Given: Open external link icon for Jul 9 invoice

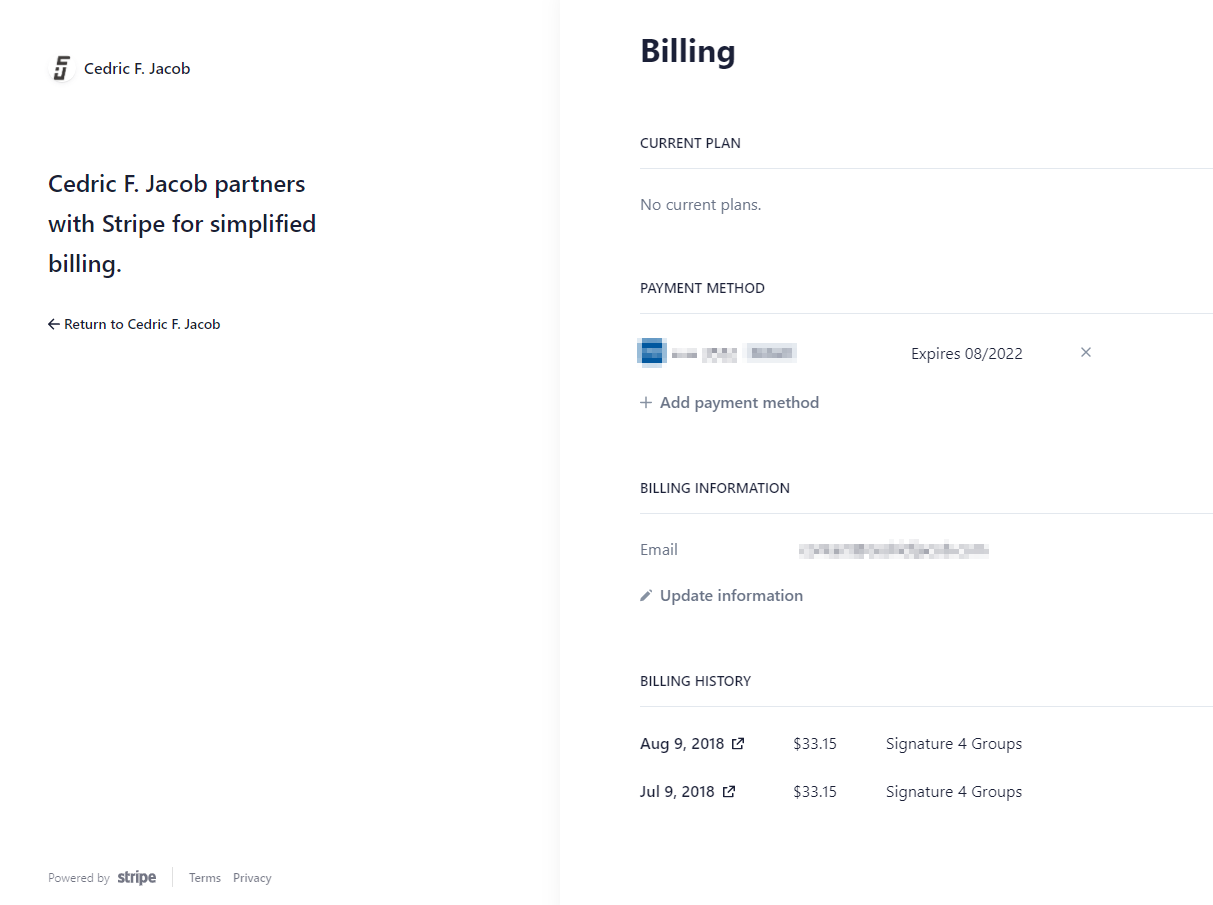Looking at the screenshot, I should [x=729, y=792].
